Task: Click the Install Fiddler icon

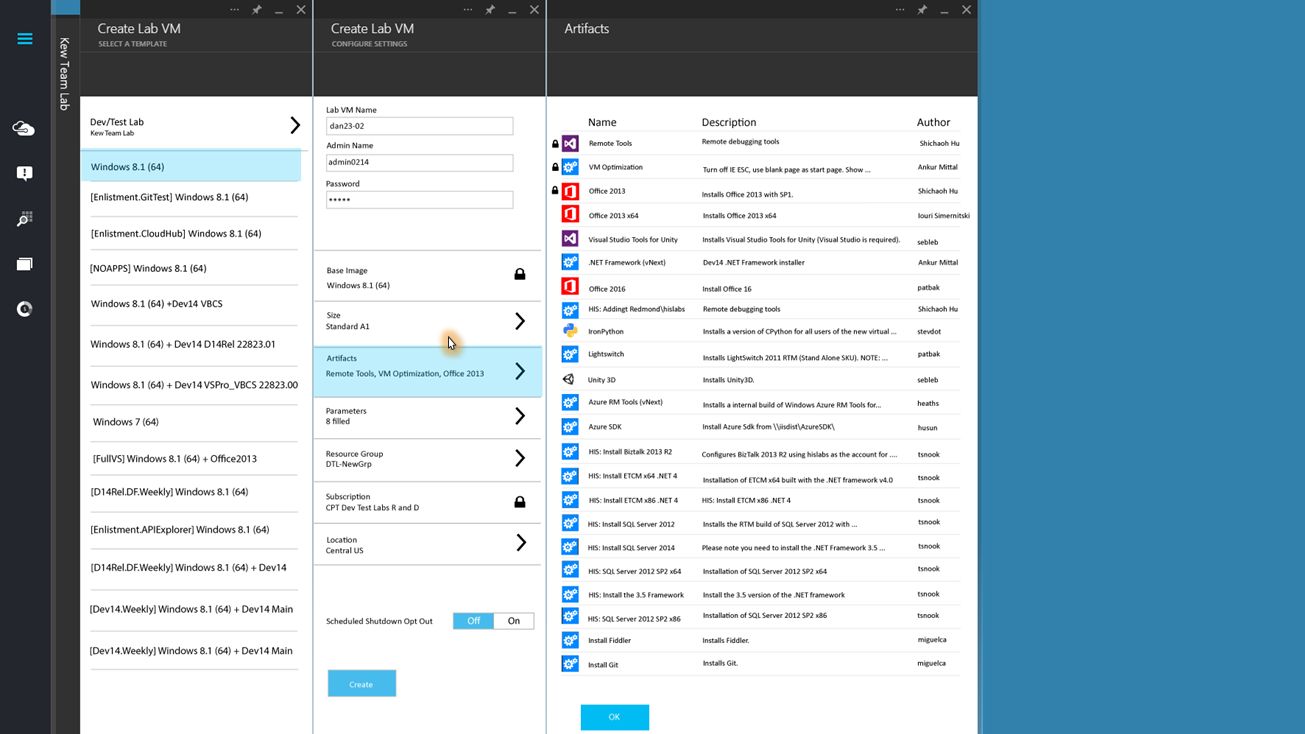Action: pos(570,640)
